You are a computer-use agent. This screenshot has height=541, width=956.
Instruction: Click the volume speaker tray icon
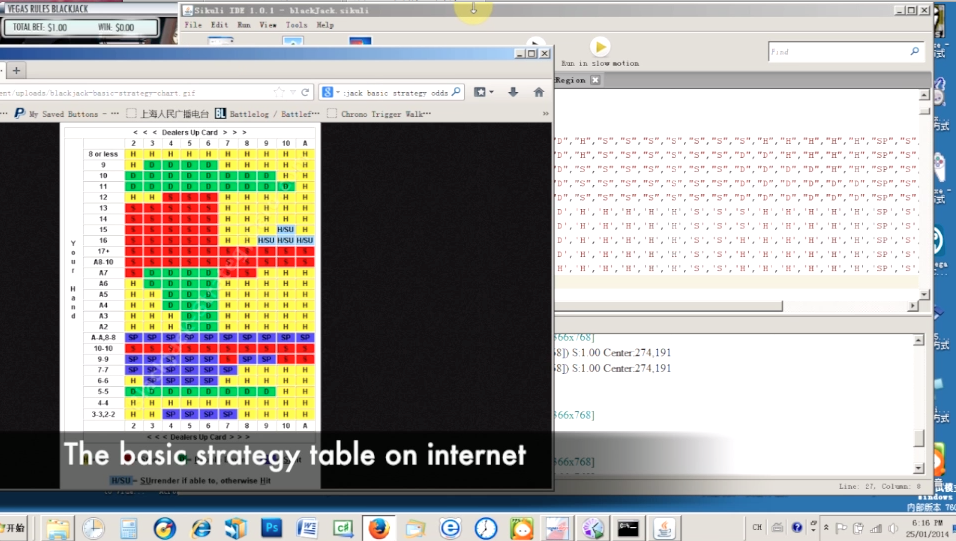[x=893, y=528]
